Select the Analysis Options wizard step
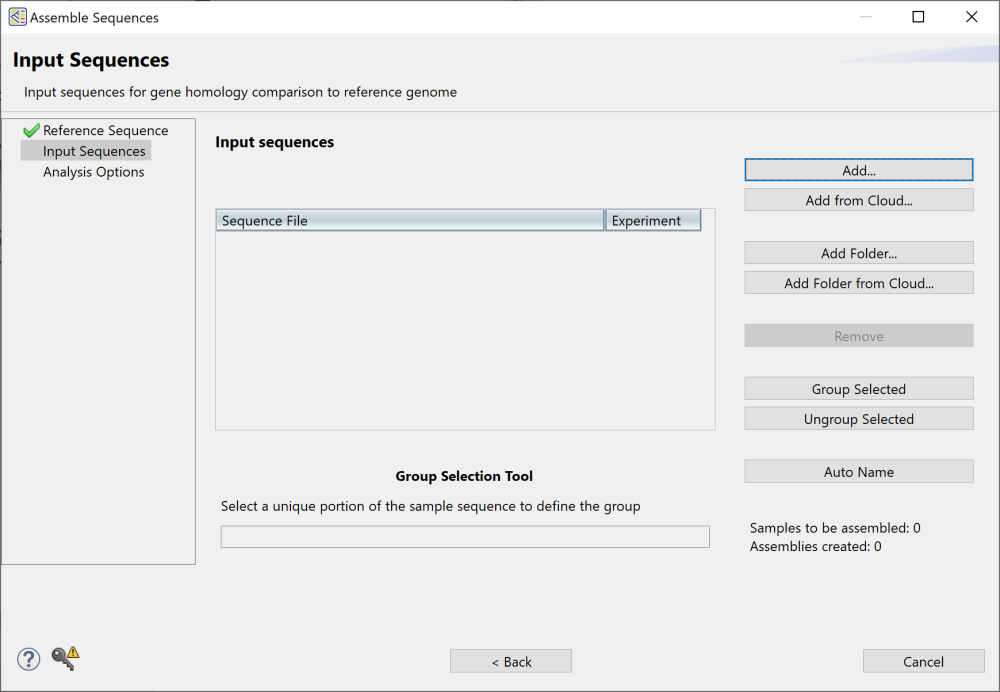 [93, 172]
